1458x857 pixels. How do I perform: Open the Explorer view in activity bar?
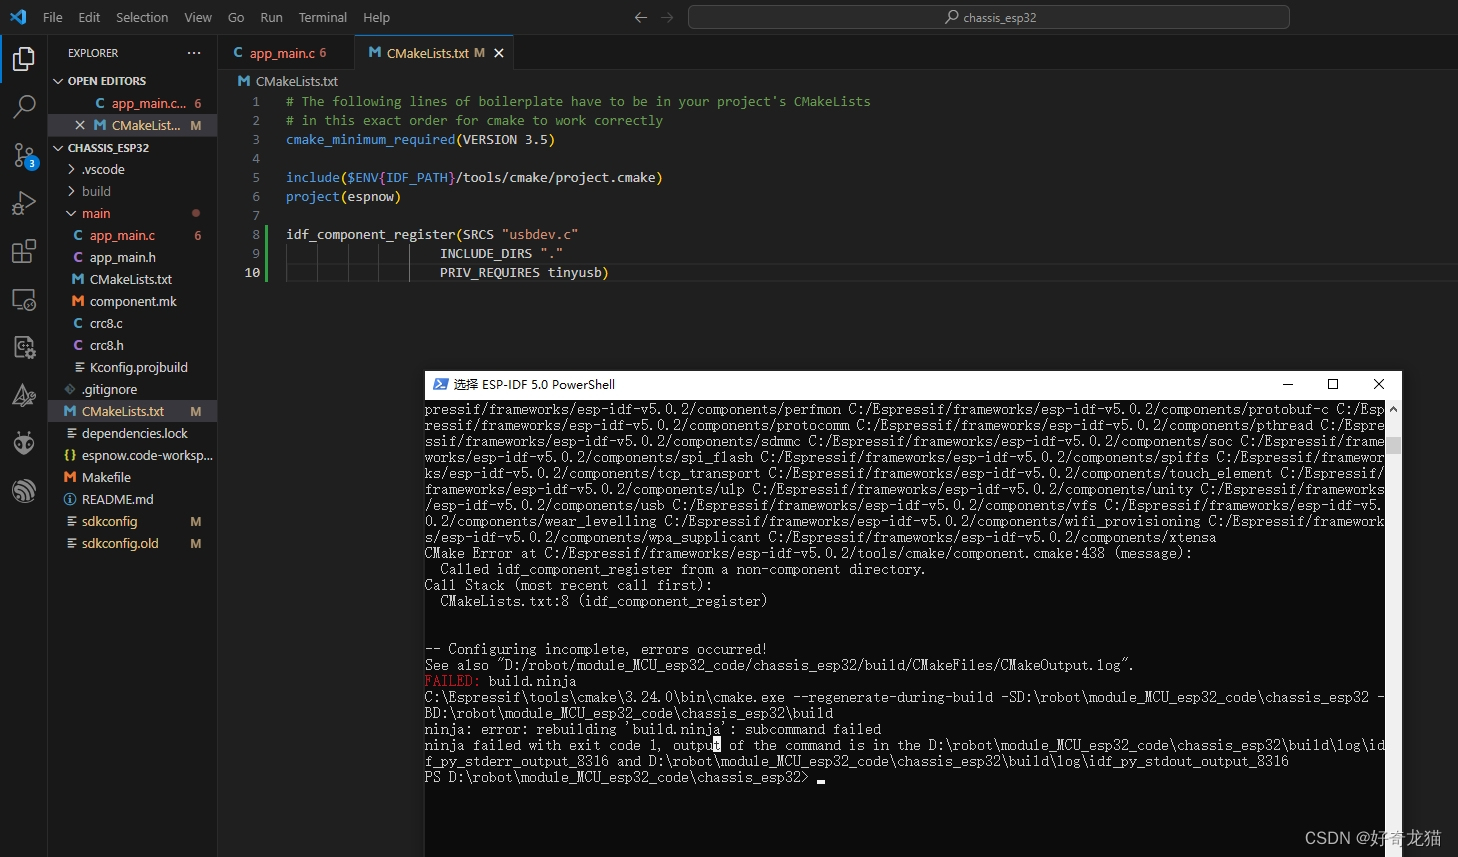tap(24, 60)
